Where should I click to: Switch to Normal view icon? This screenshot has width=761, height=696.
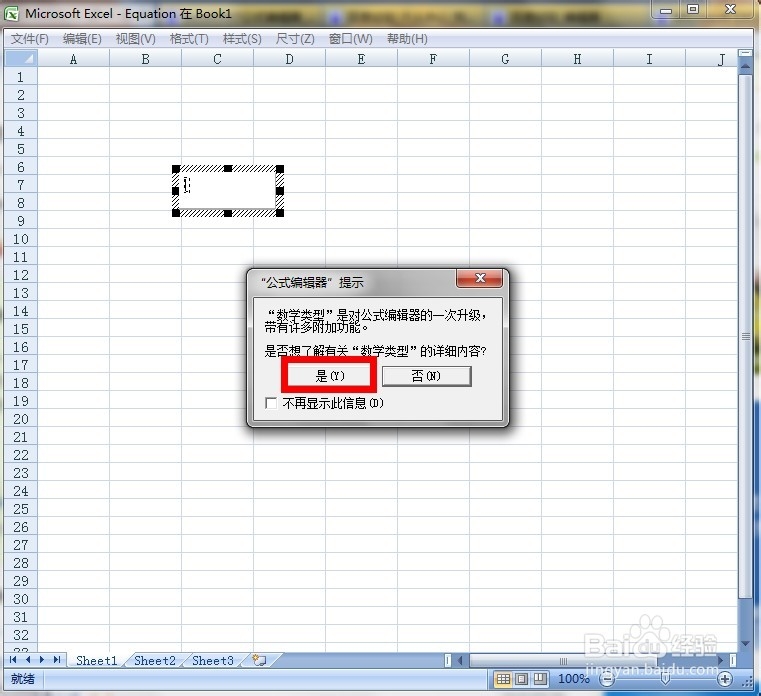[503, 679]
